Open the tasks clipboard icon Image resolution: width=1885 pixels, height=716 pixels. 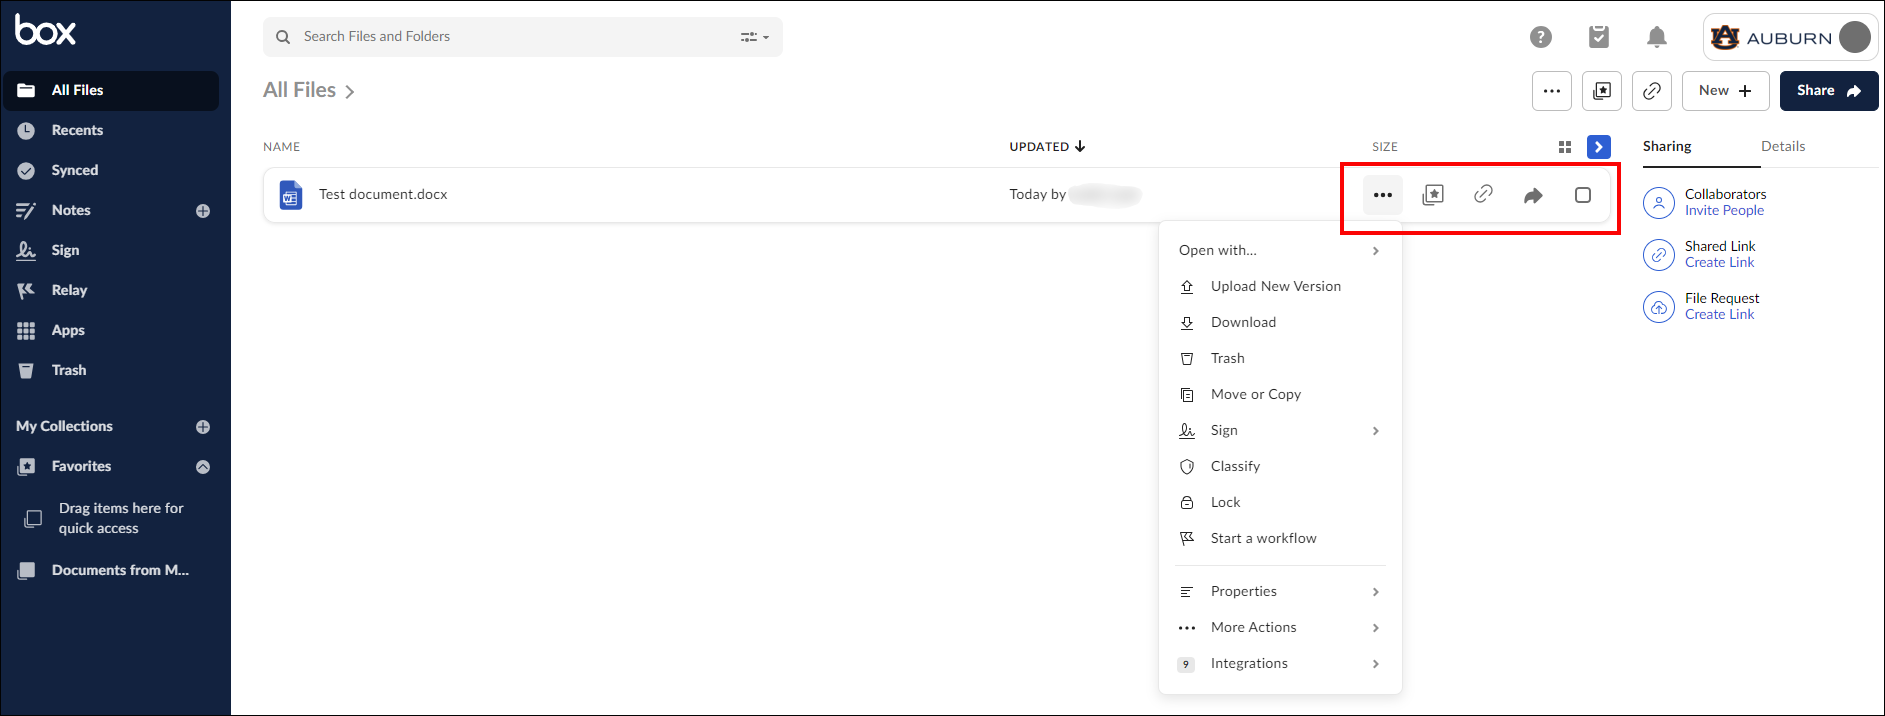[1599, 37]
